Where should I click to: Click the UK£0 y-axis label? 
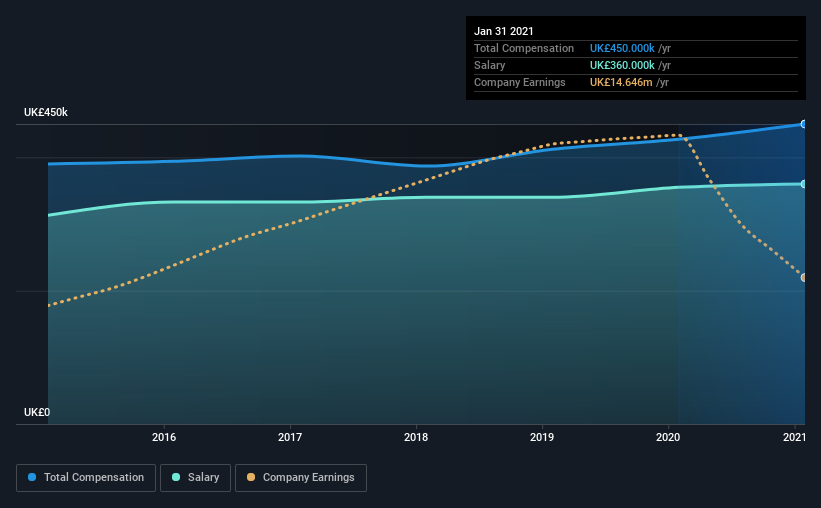click(37, 412)
